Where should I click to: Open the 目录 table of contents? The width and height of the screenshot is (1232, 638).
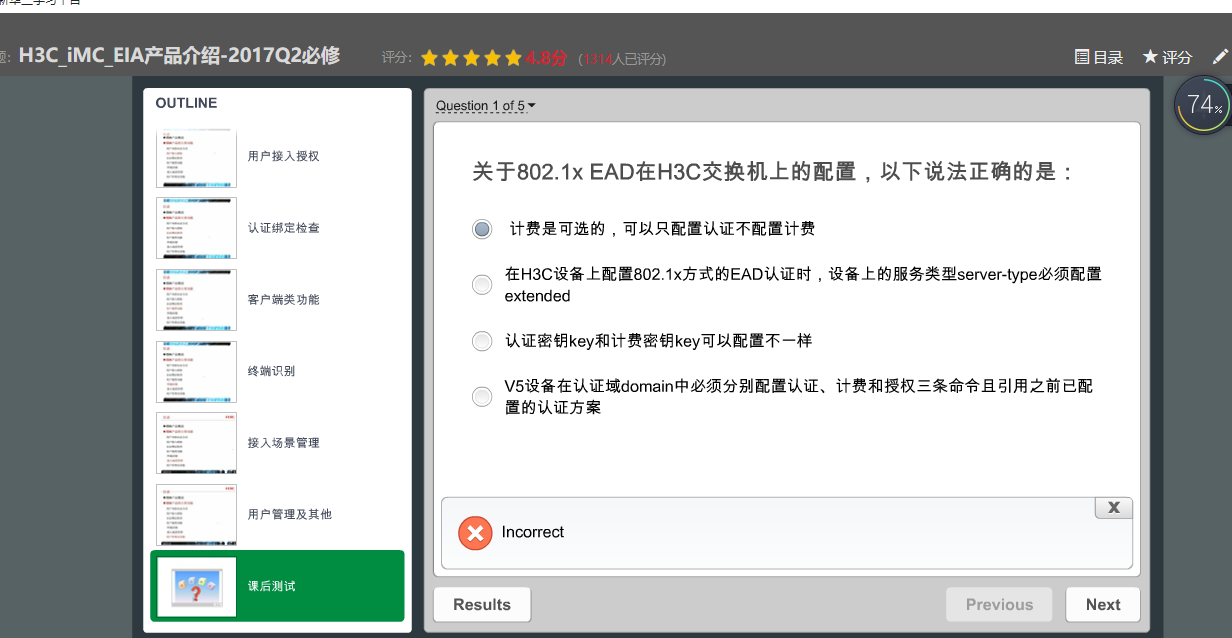click(x=1098, y=57)
